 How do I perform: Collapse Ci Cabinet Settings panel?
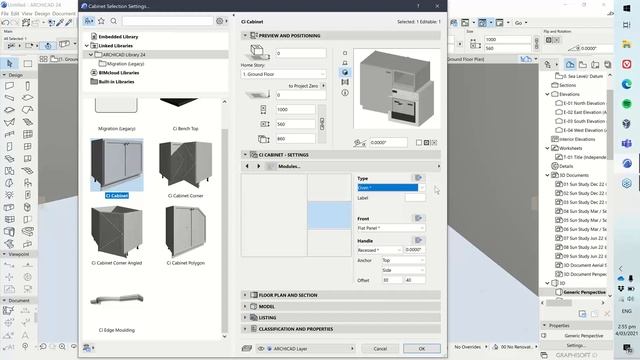click(x=245, y=155)
